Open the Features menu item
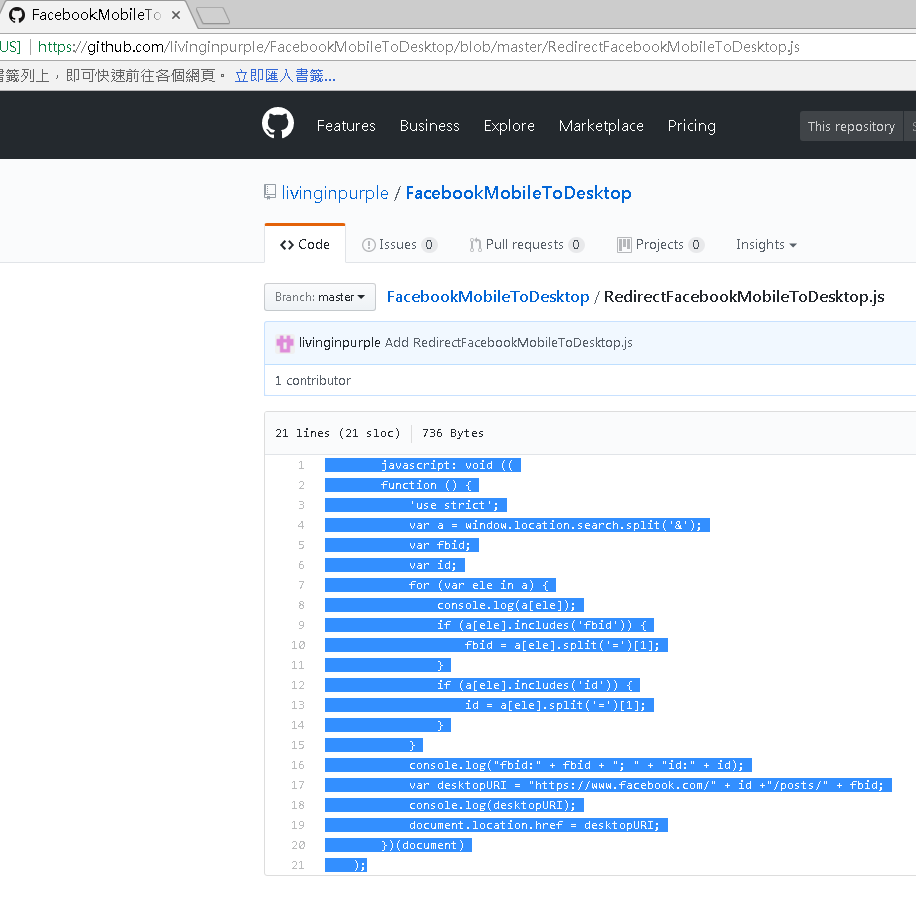The height and width of the screenshot is (901, 916). pos(346,126)
